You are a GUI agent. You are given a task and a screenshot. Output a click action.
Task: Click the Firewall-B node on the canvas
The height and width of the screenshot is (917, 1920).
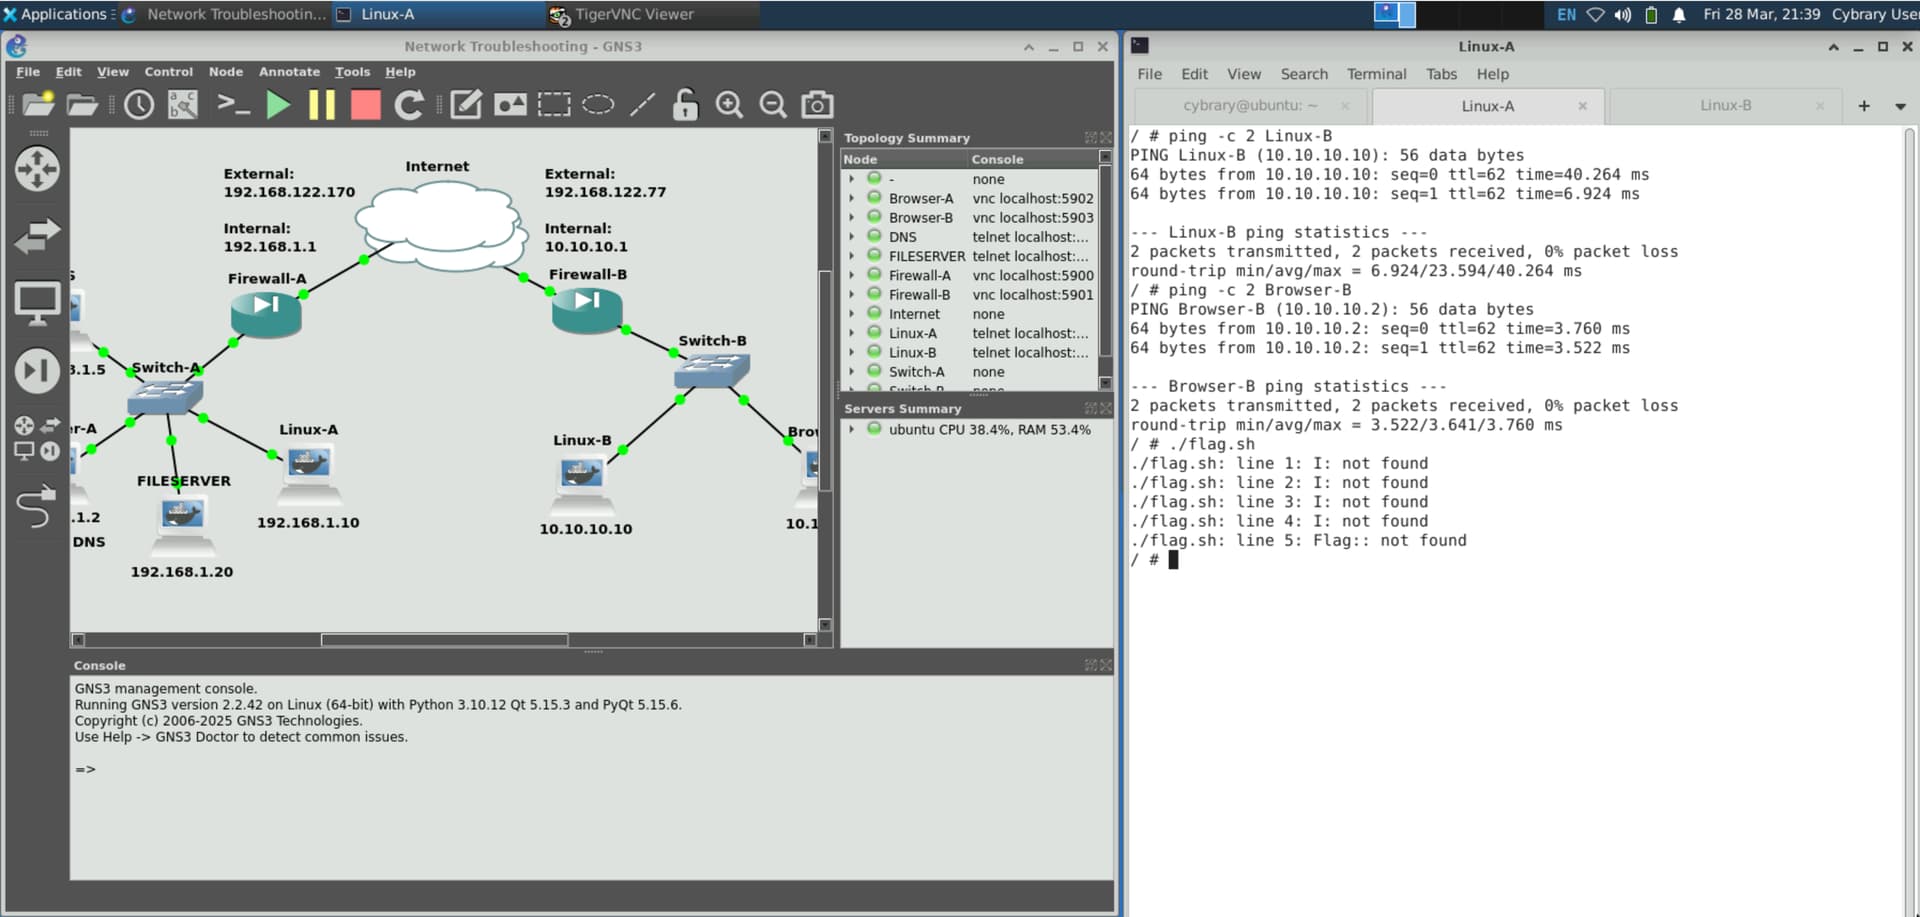click(587, 310)
